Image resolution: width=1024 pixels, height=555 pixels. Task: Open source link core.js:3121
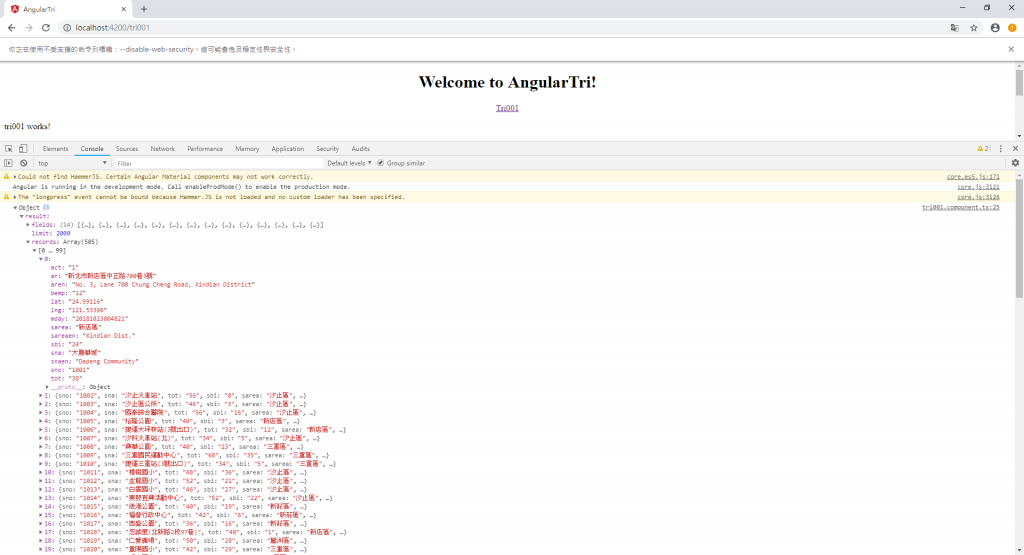[x=978, y=187]
